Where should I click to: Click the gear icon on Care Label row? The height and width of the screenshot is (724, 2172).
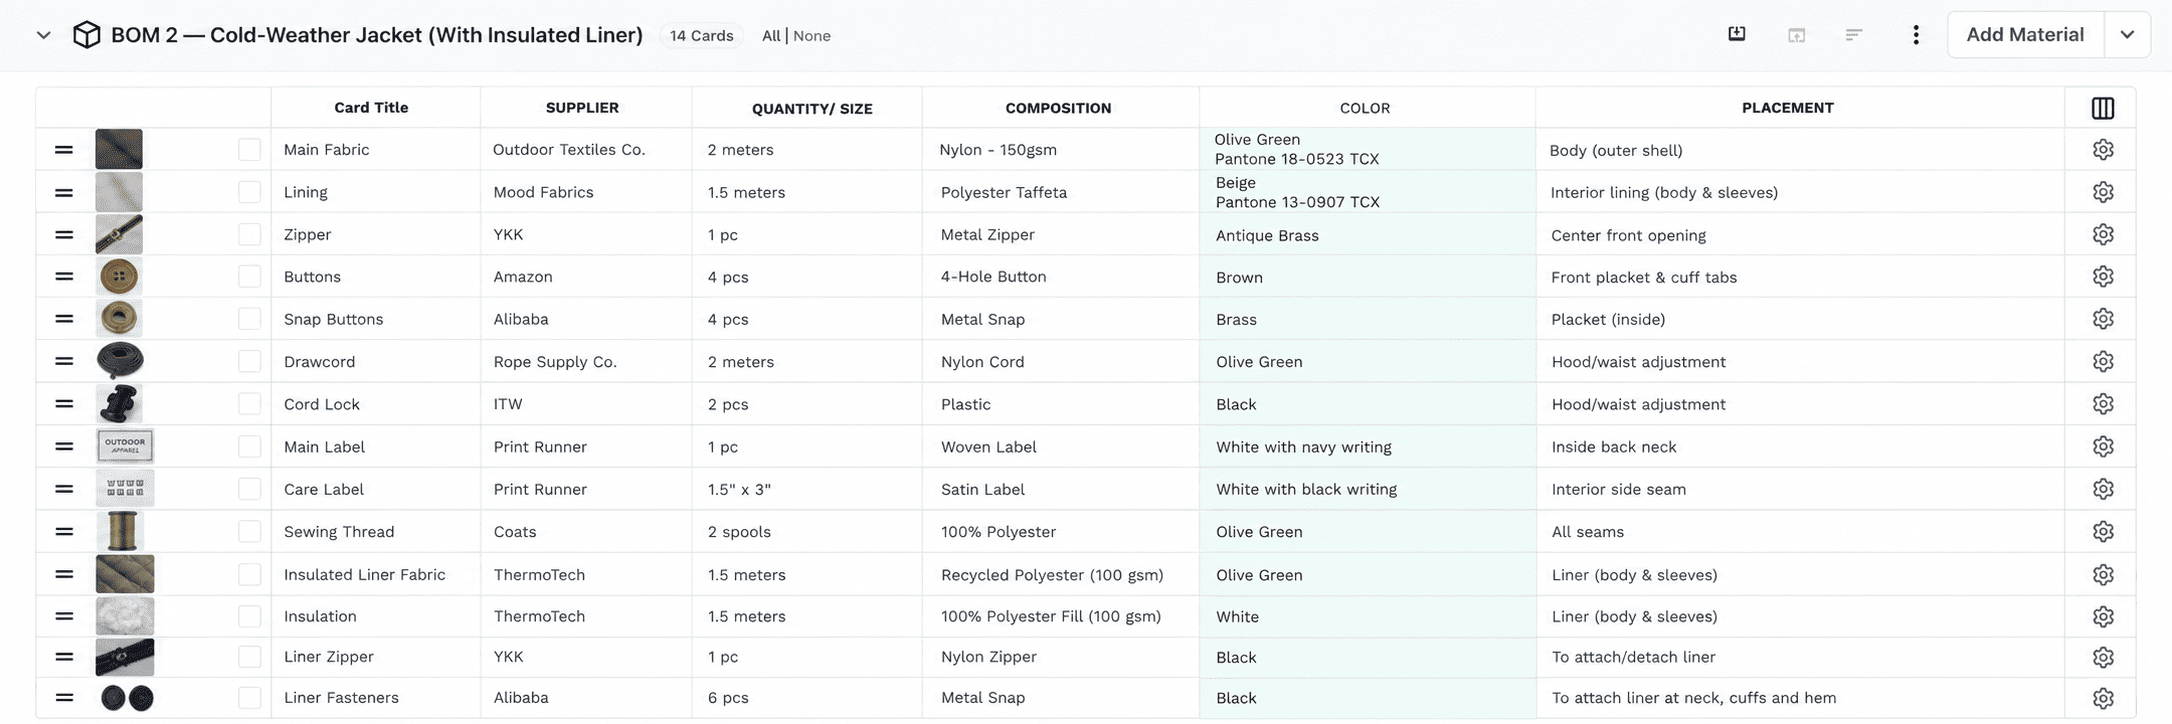[2103, 489]
